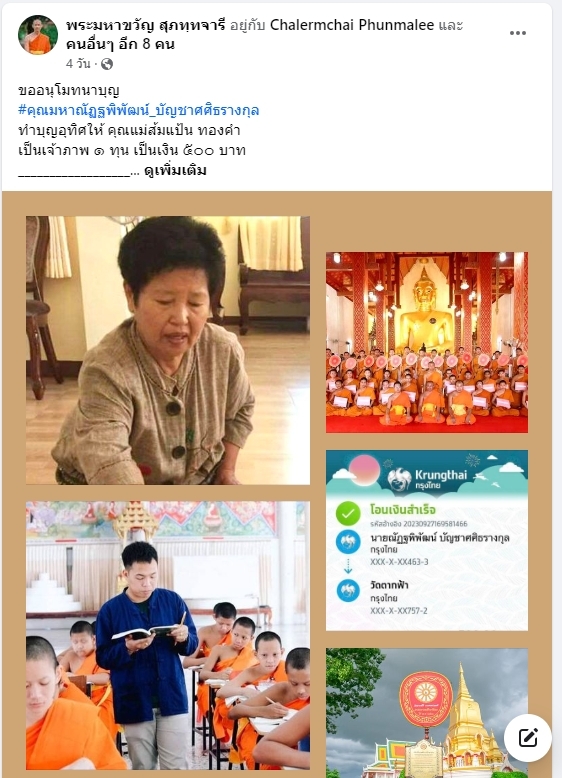Image resolution: width=562 pixels, height=778 pixels.
Task: Open the photo of the elderly woman
Action: point(168,350)
